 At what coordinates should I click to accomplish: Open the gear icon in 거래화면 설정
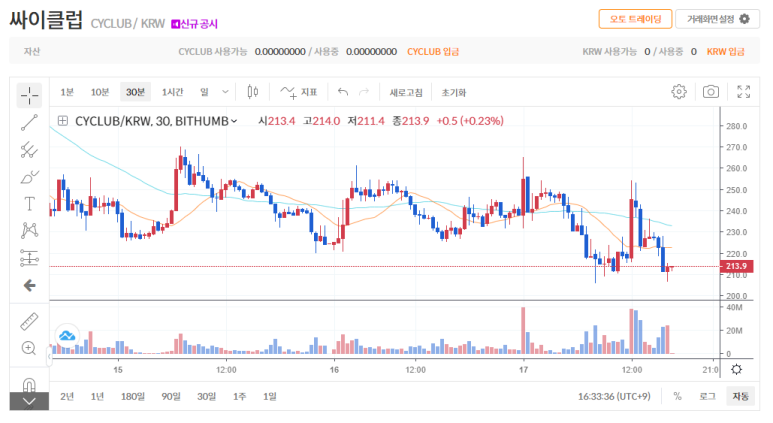pyautogui.click(x=744, y=19)
